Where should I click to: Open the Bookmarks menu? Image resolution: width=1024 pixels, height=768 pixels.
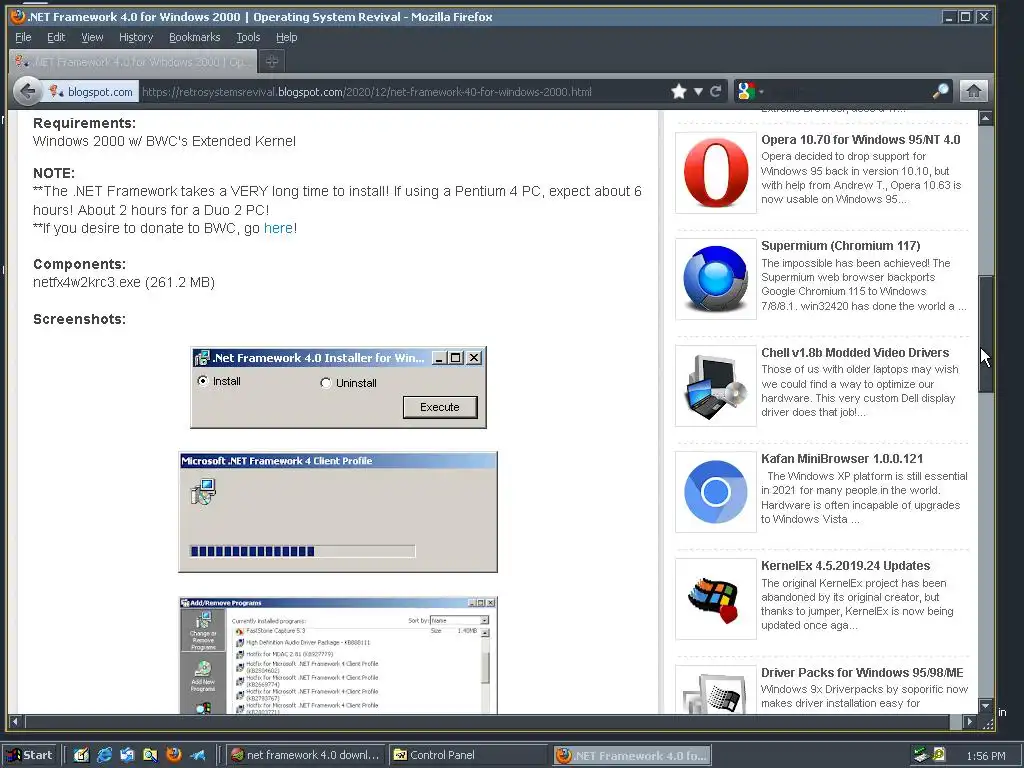[x=195, y=37]
